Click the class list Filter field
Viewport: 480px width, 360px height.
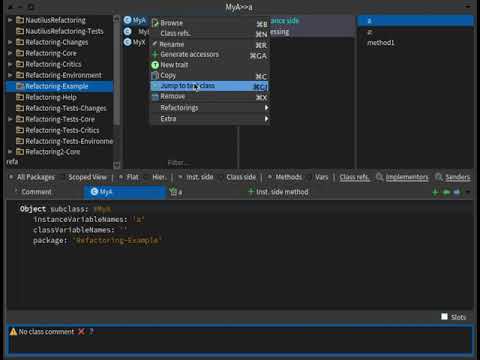[x=180, y=163]
